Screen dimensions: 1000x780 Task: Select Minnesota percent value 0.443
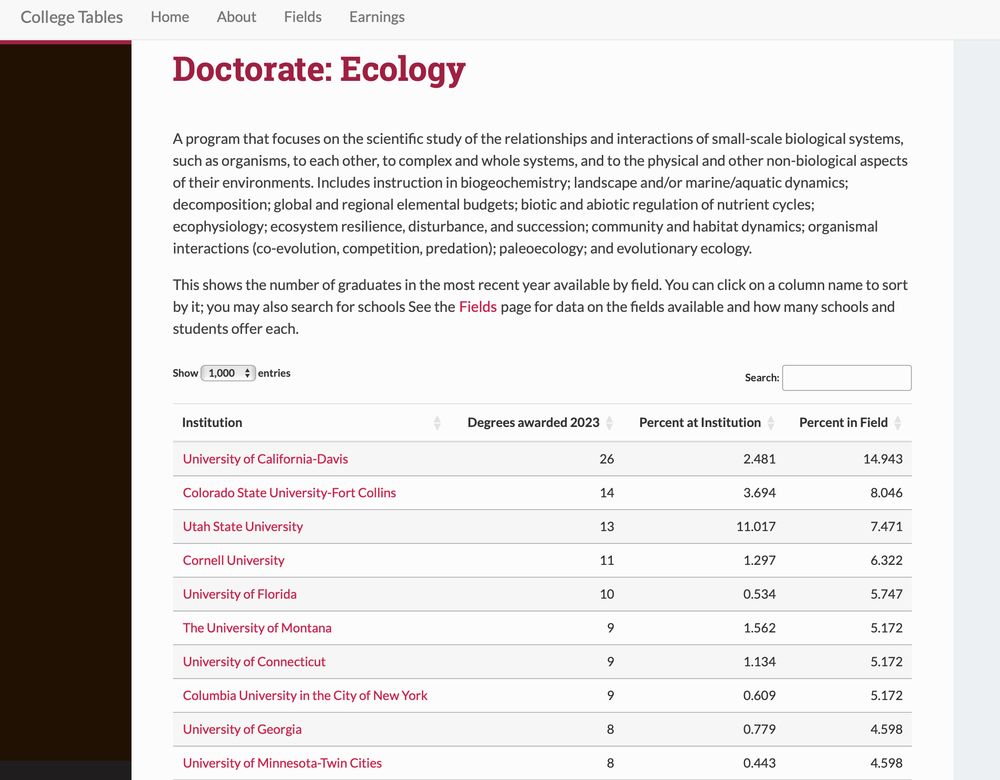[759, 763]
